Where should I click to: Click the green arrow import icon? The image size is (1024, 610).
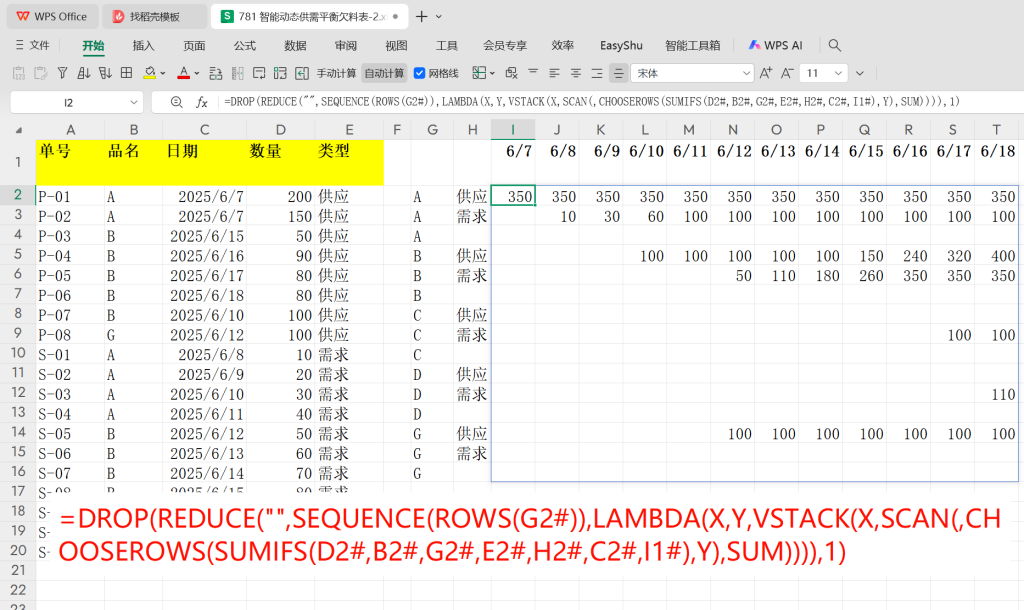(302, 73)
